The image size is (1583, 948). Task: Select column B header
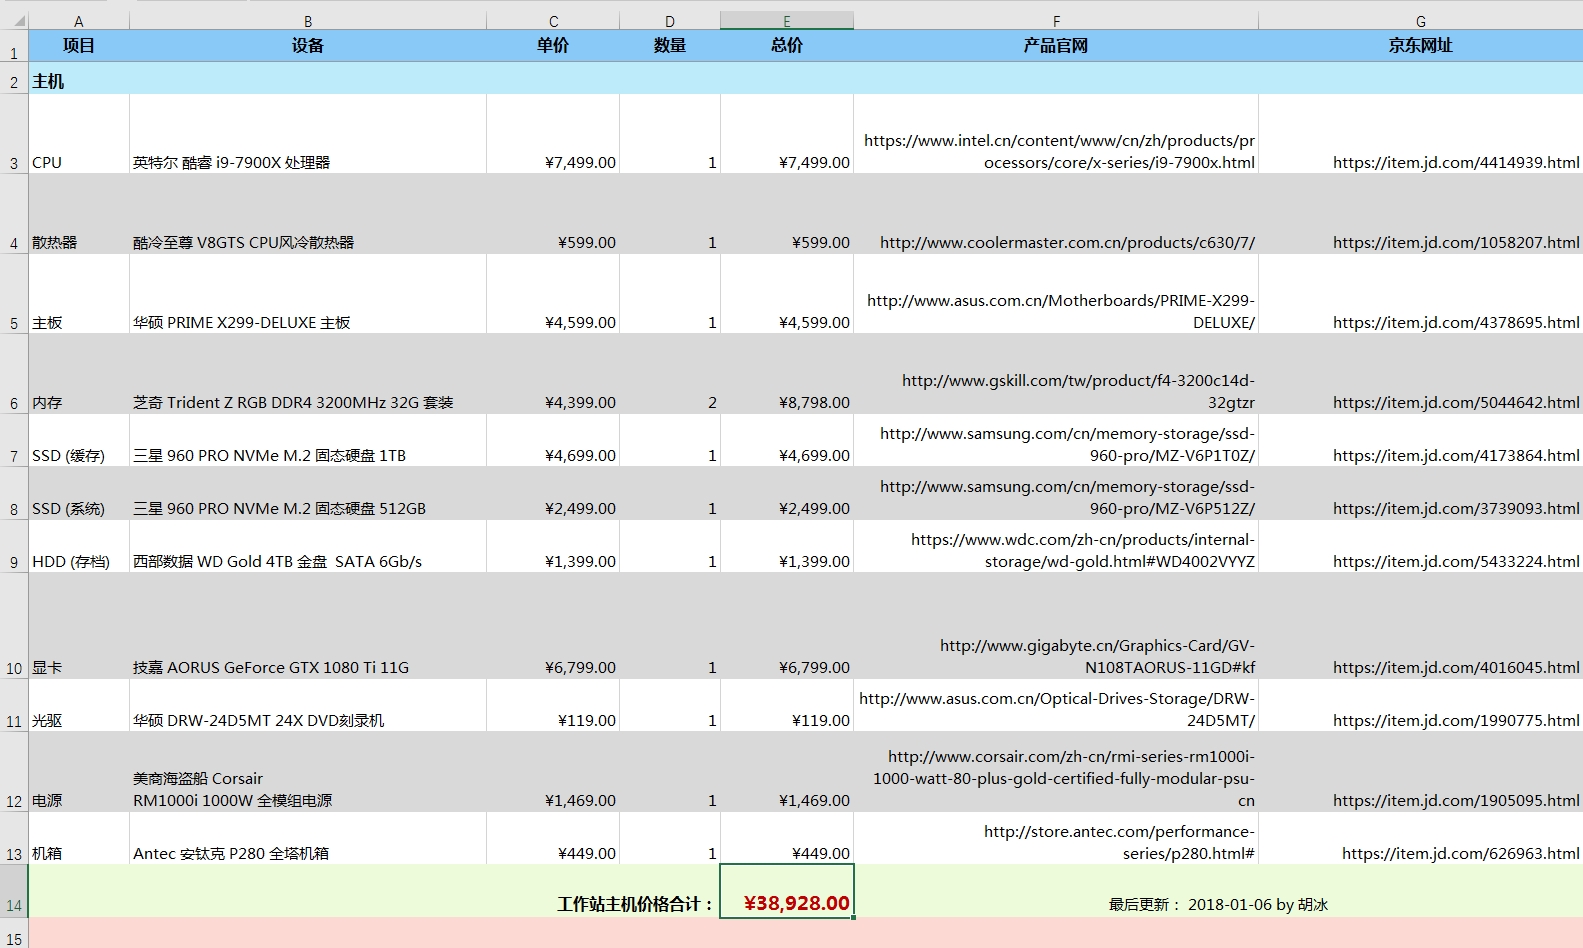tap(307, 21)
